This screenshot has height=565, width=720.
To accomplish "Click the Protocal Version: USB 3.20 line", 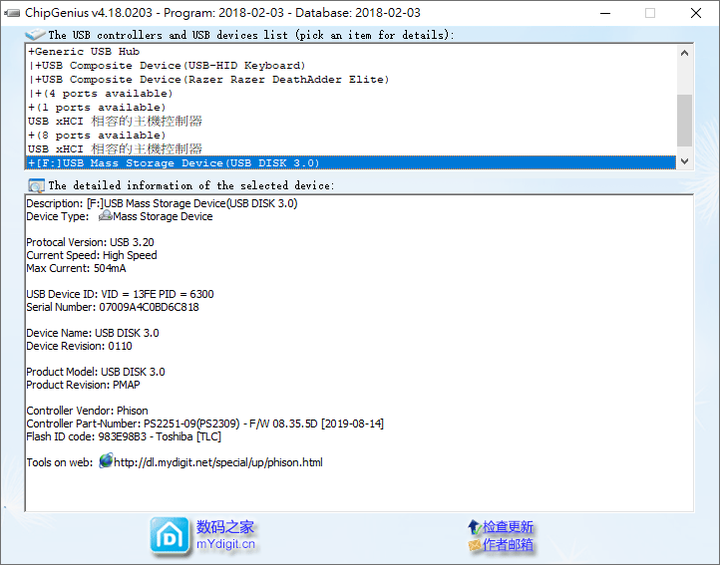I will pos(90,242).
